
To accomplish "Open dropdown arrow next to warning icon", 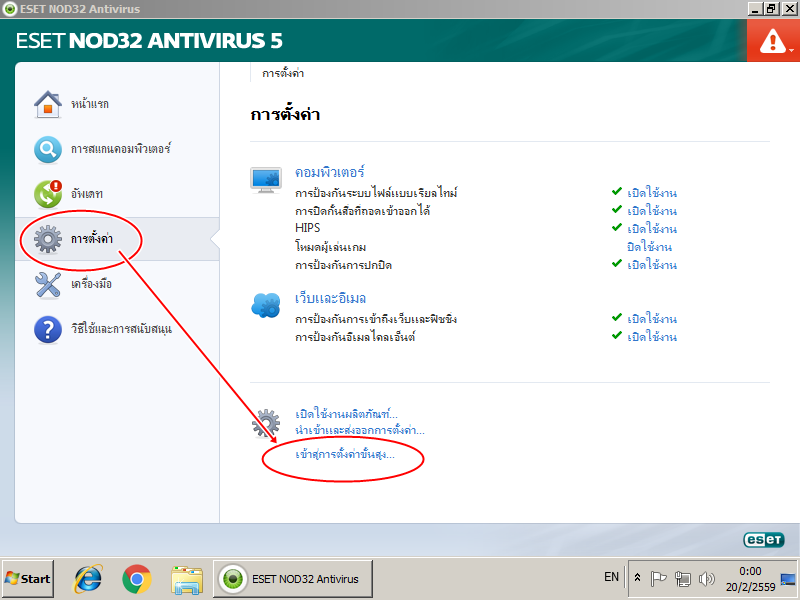I will [x=791, y=51].
